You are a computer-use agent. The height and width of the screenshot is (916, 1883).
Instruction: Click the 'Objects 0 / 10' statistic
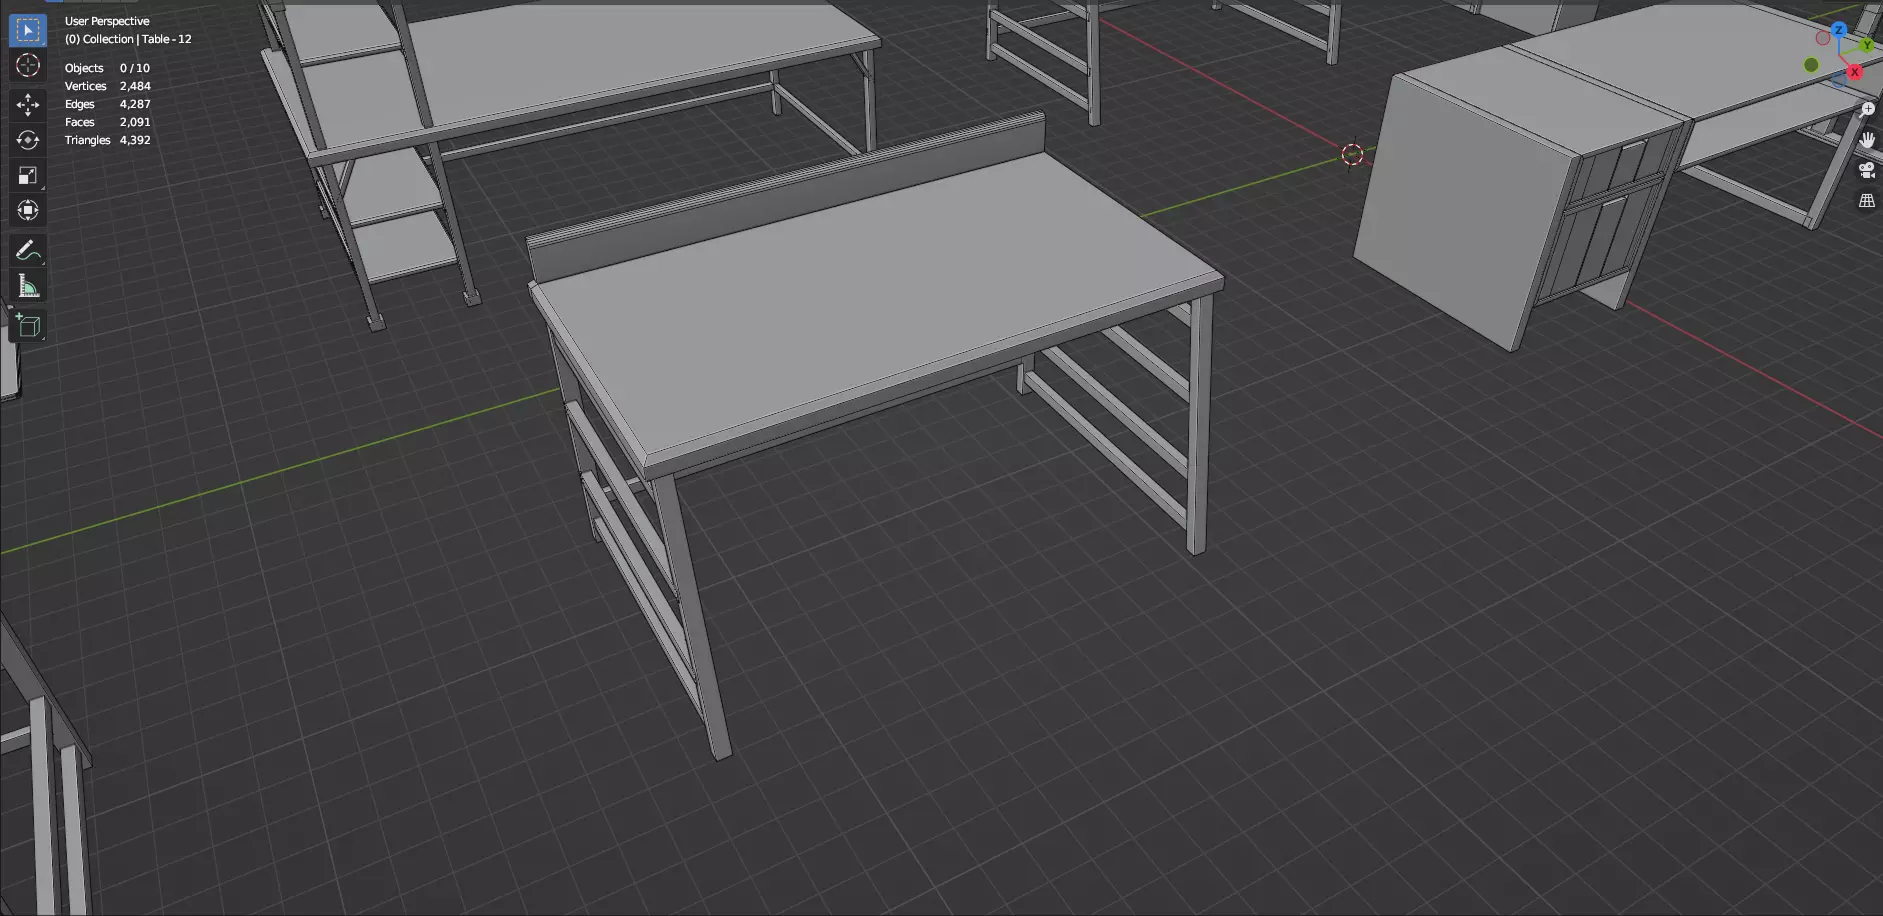[107, 68]
